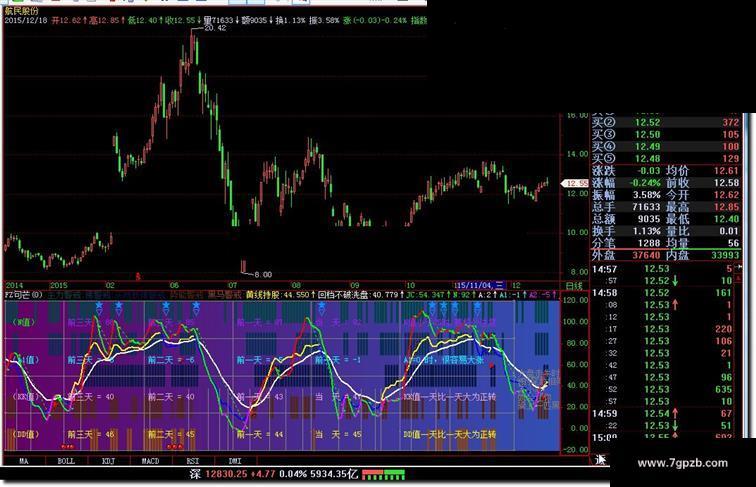Click the 内盘 33993 value
Image resolution: width=756 pixels, height=487 pixels.
725,255
